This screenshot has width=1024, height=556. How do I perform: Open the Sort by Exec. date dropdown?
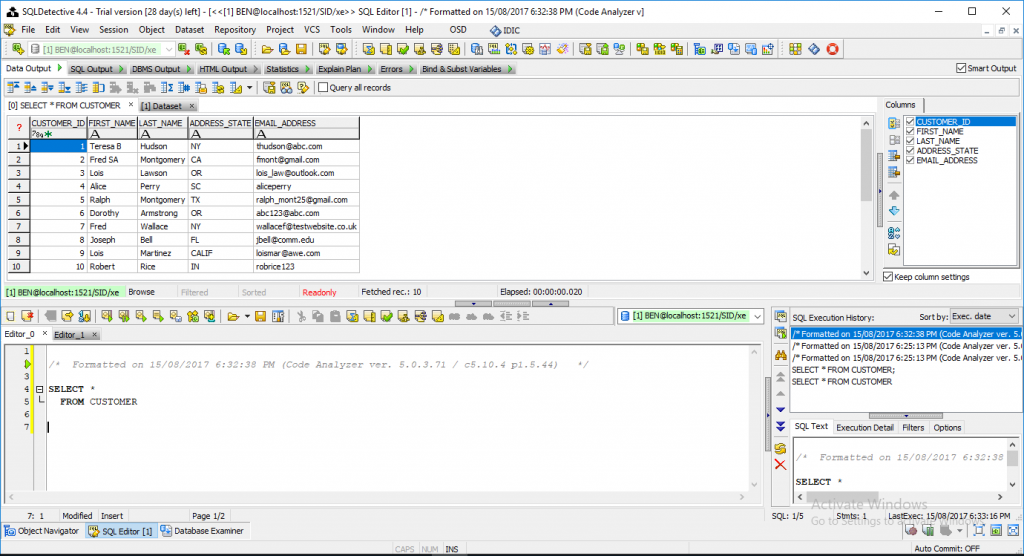(984, 316)
